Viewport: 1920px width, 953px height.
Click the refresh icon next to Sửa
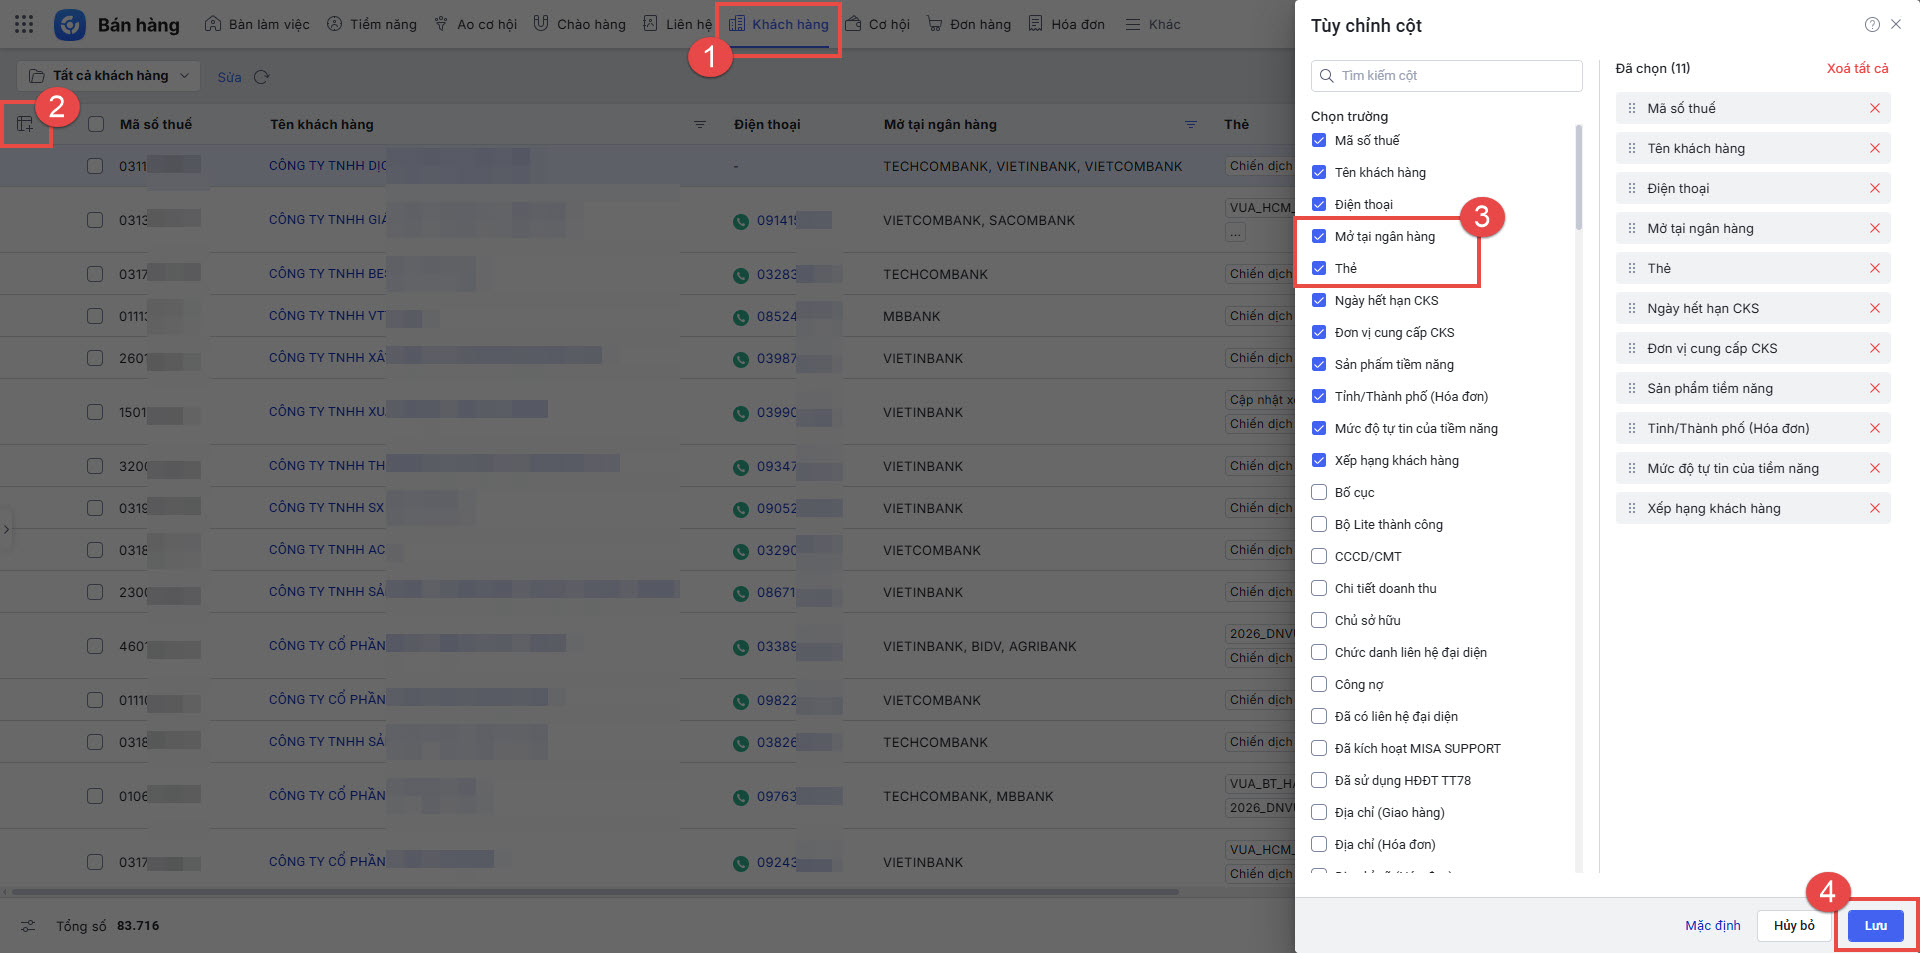(262, 77)
